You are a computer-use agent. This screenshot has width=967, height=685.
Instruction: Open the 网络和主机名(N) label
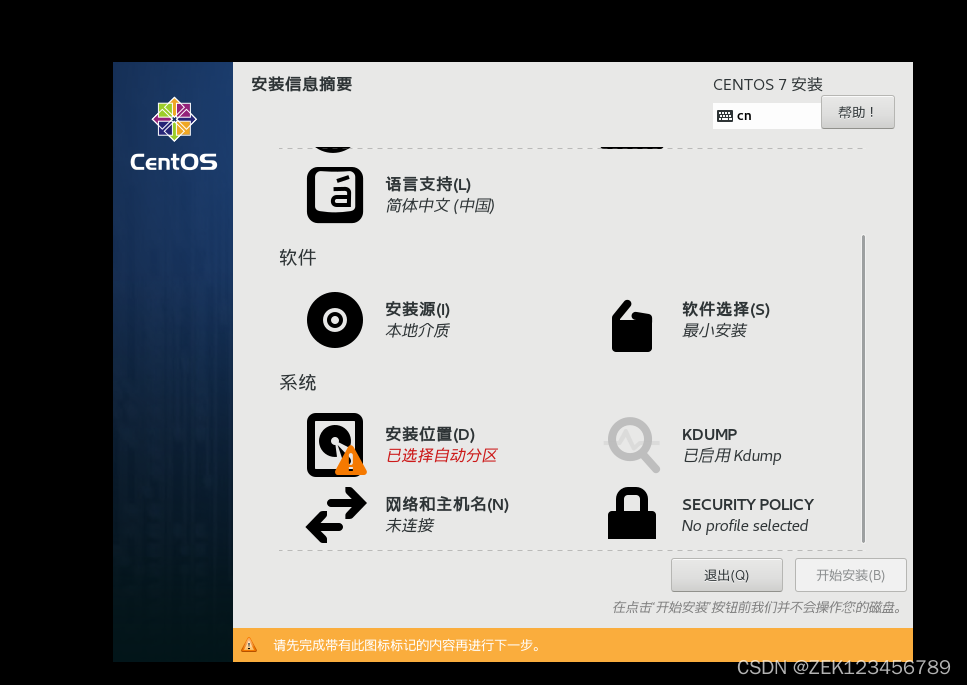click(x=447, y=504)
